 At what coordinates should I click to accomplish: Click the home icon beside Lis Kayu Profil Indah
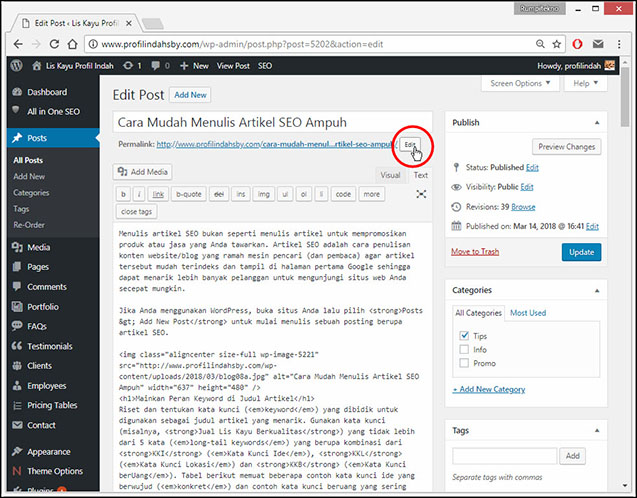click(37, 66)
